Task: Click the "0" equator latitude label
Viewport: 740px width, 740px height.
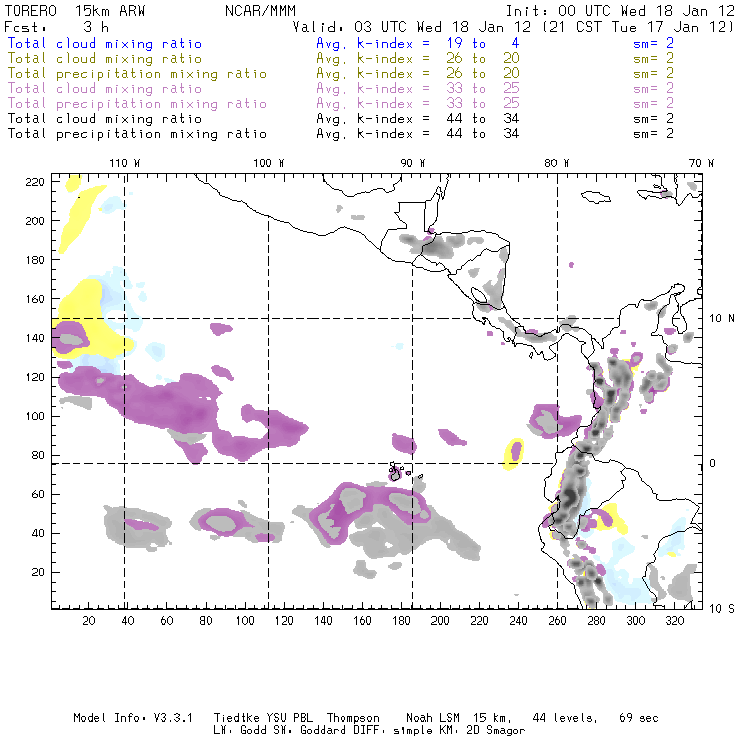Action: (x=713, y=463)
